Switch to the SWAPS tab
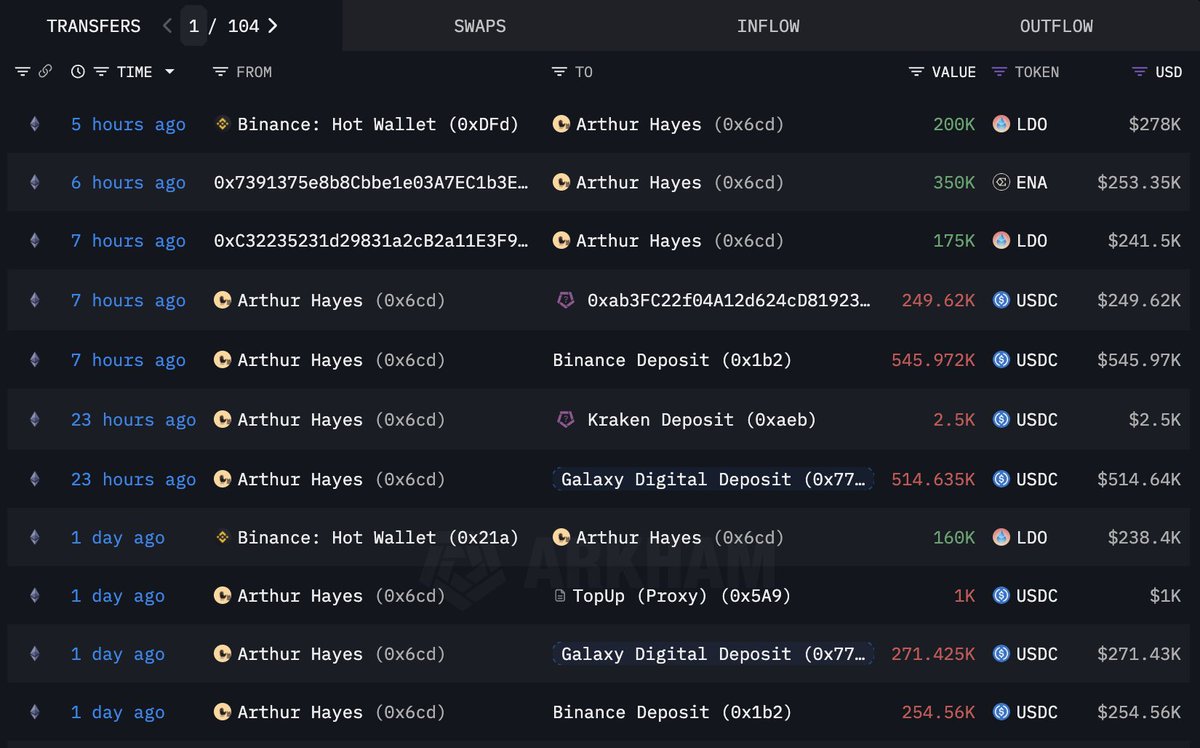Viewport: 1200px width, 748px height. pos(480,26)
